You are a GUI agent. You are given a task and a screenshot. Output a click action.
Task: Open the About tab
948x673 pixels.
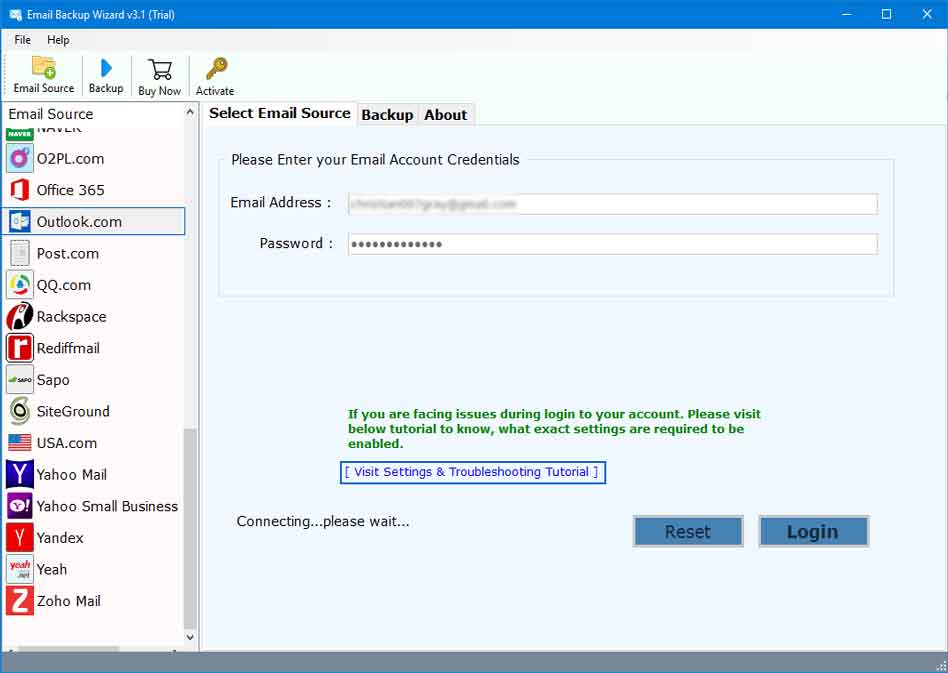[446, 115]
